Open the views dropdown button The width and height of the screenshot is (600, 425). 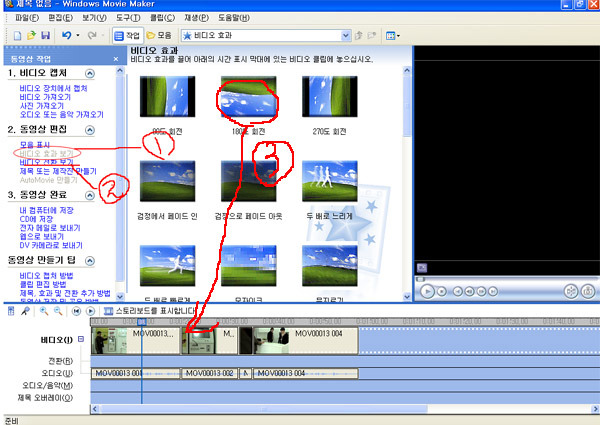pyautogui.click(x=393, y=36)
